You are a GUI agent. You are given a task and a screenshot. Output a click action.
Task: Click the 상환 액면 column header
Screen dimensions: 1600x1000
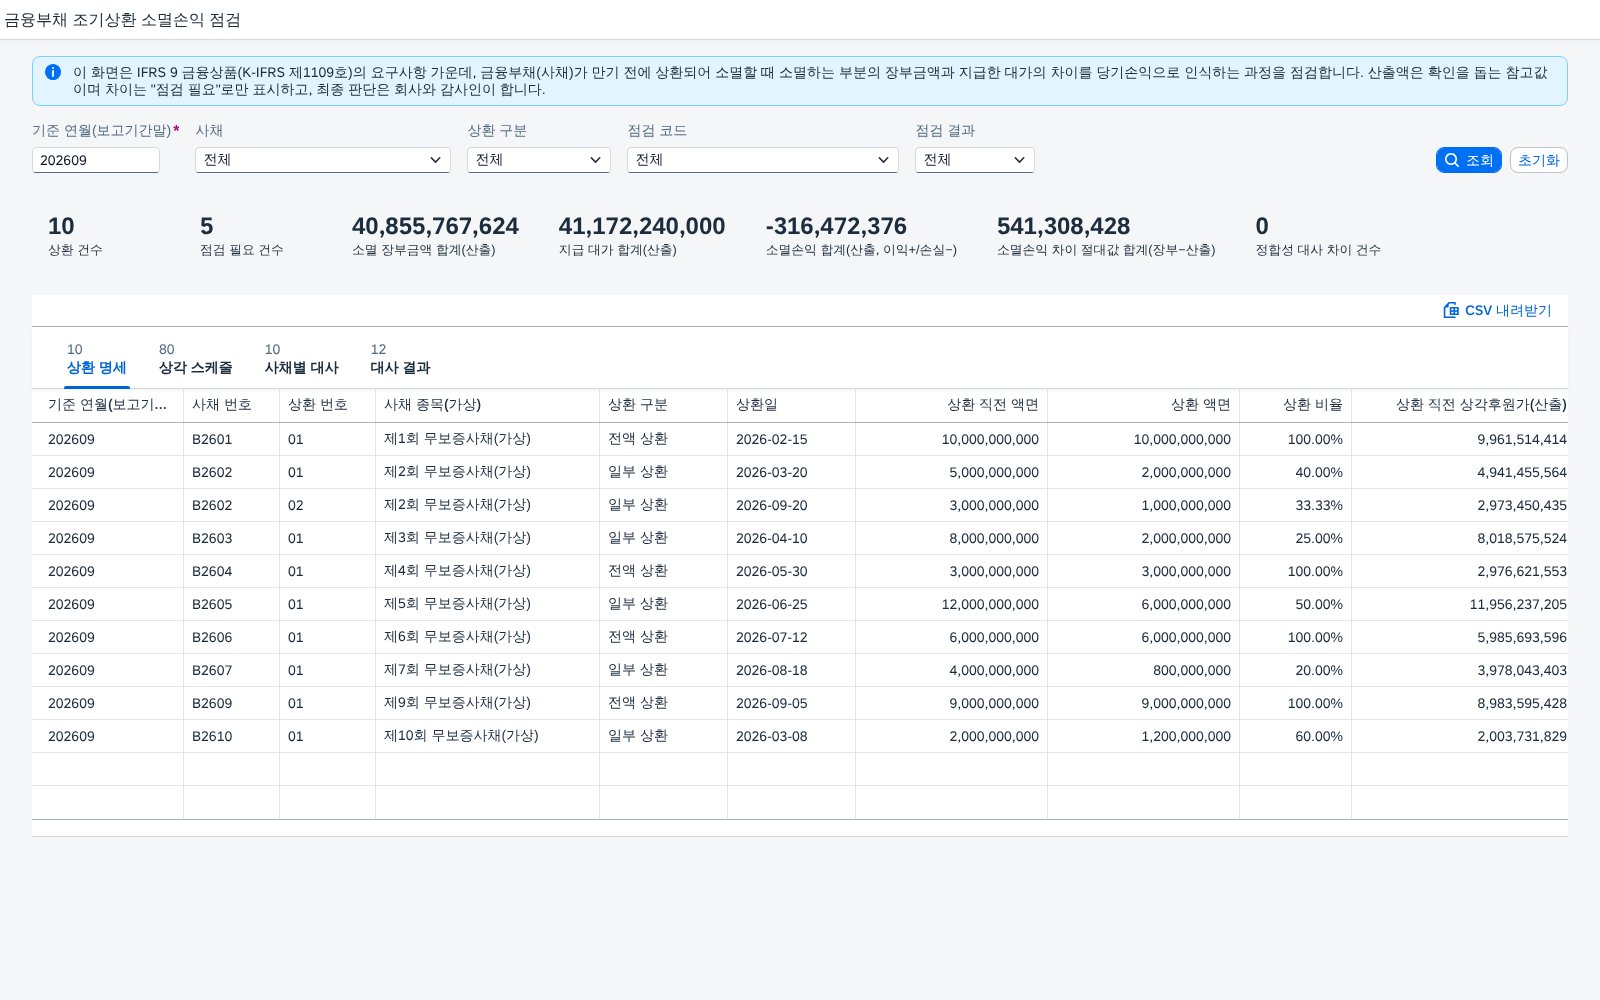click(1143, 405)
